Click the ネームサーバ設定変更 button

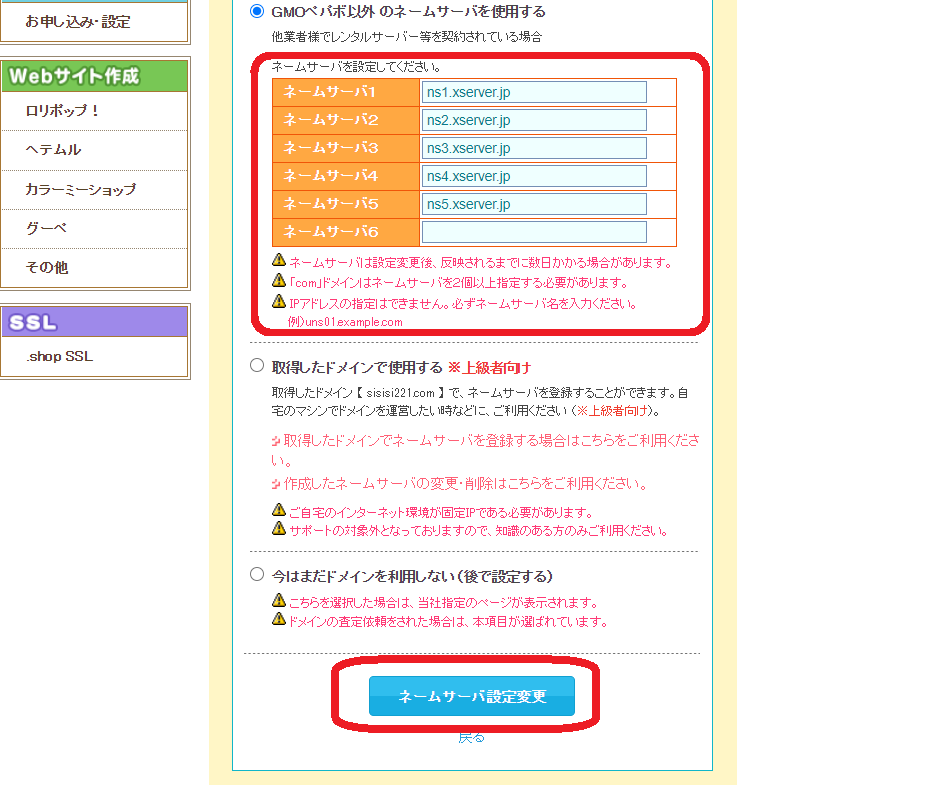click(473, 697)
